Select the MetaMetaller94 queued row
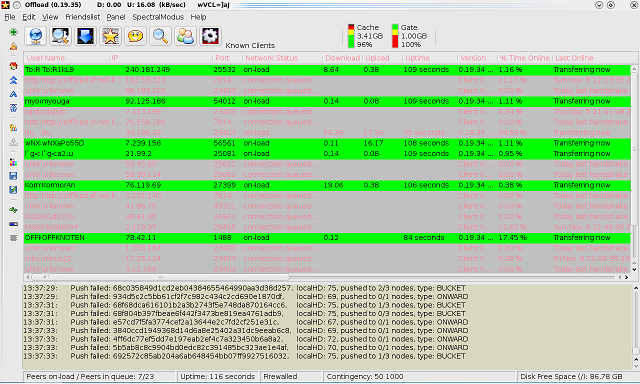This screenshot has height=384, width=640. point(327,227)
